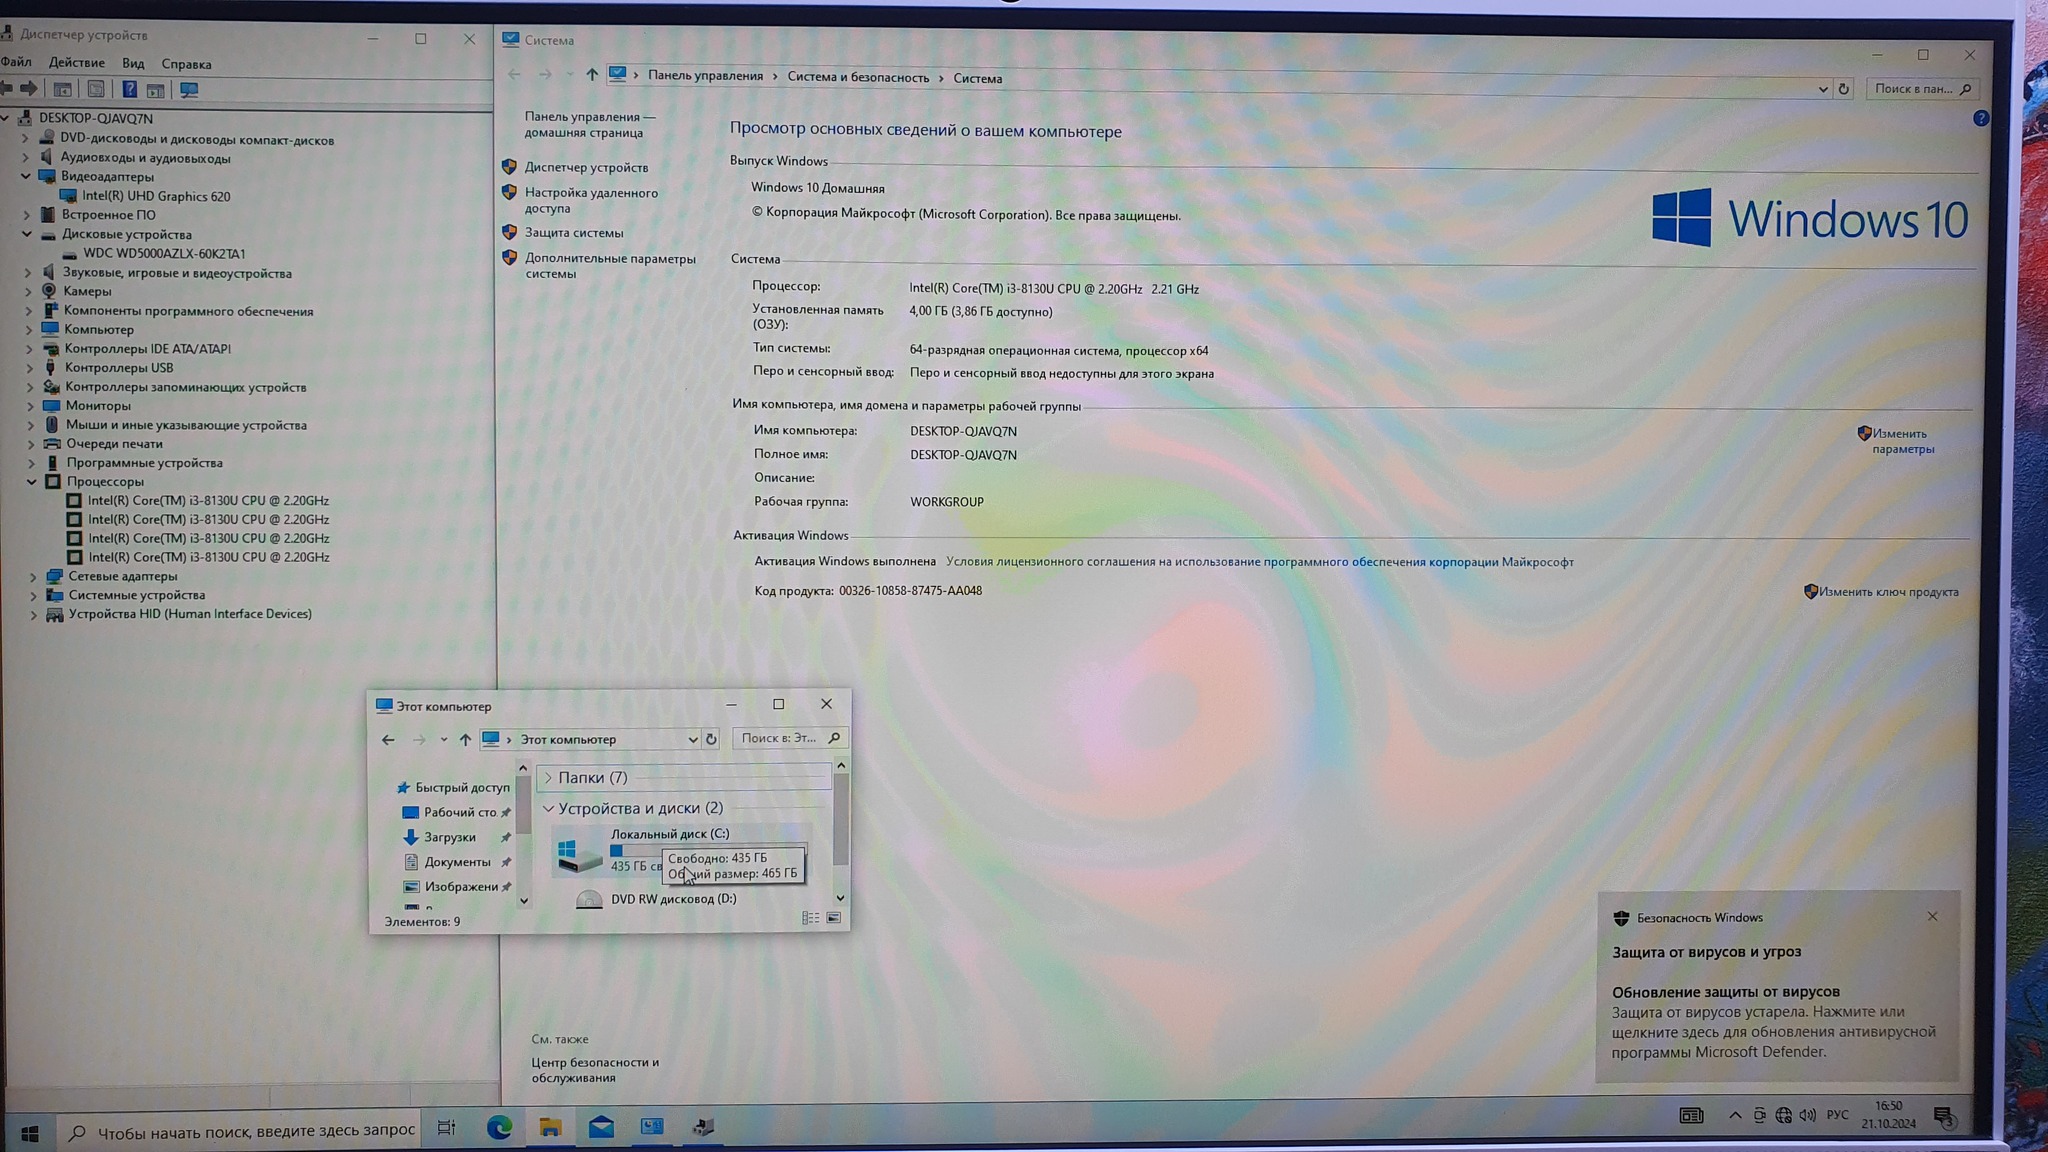Open the Вид menu in Device Manager

133,63
